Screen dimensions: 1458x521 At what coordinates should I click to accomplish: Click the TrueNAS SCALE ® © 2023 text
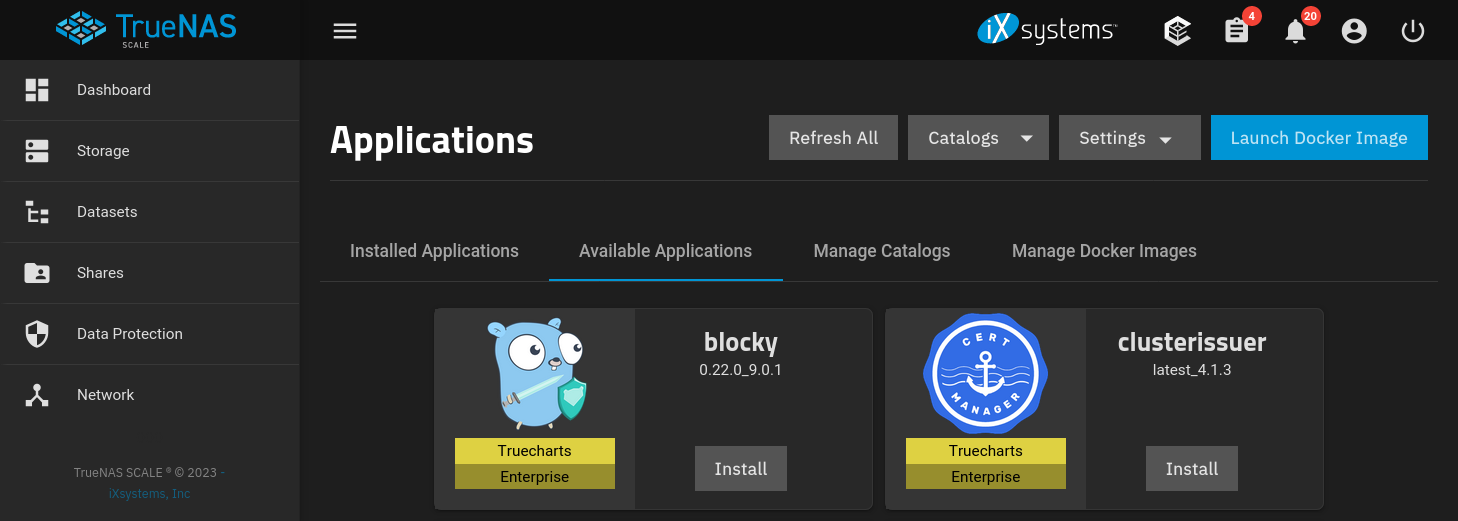(x=145, y=473)
